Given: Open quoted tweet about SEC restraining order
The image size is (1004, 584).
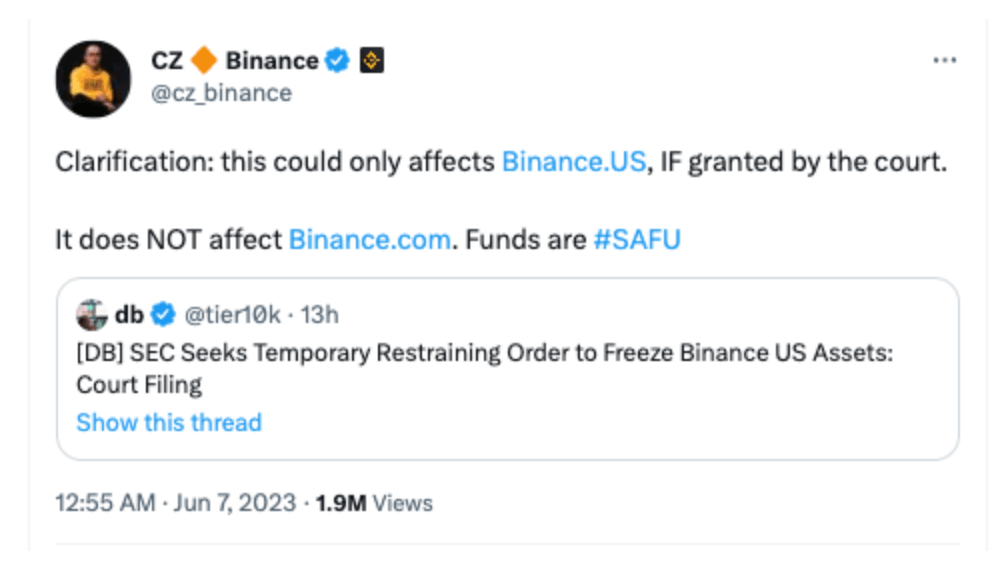Looking at the screenshot, I should click(x=508, y=369).
